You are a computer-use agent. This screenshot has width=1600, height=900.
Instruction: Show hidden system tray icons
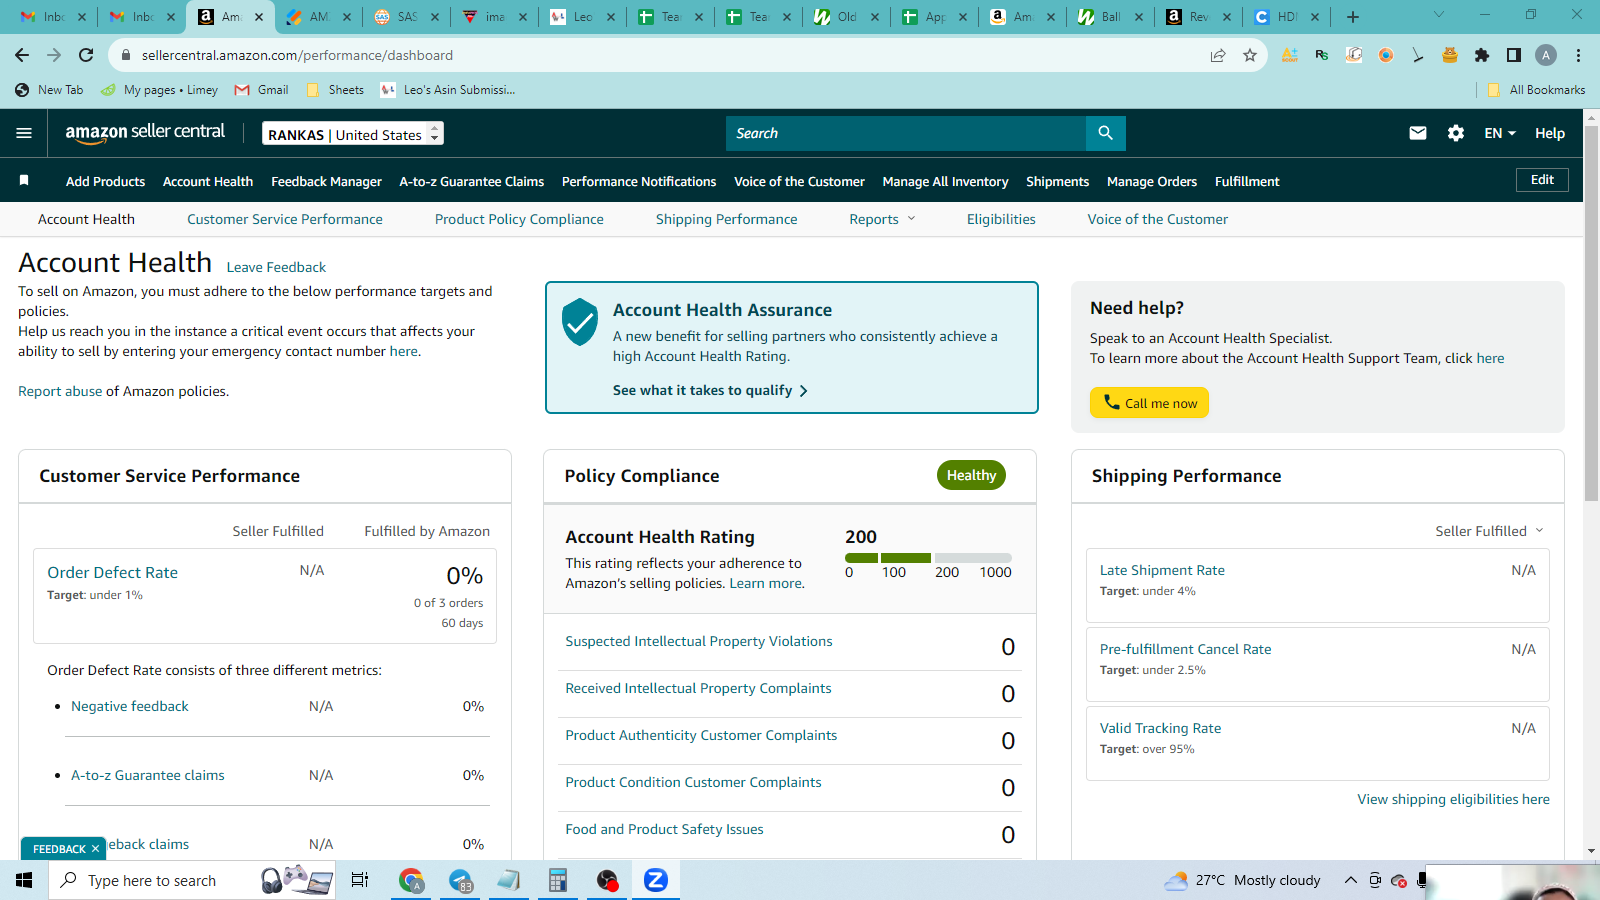point(1350,880)
